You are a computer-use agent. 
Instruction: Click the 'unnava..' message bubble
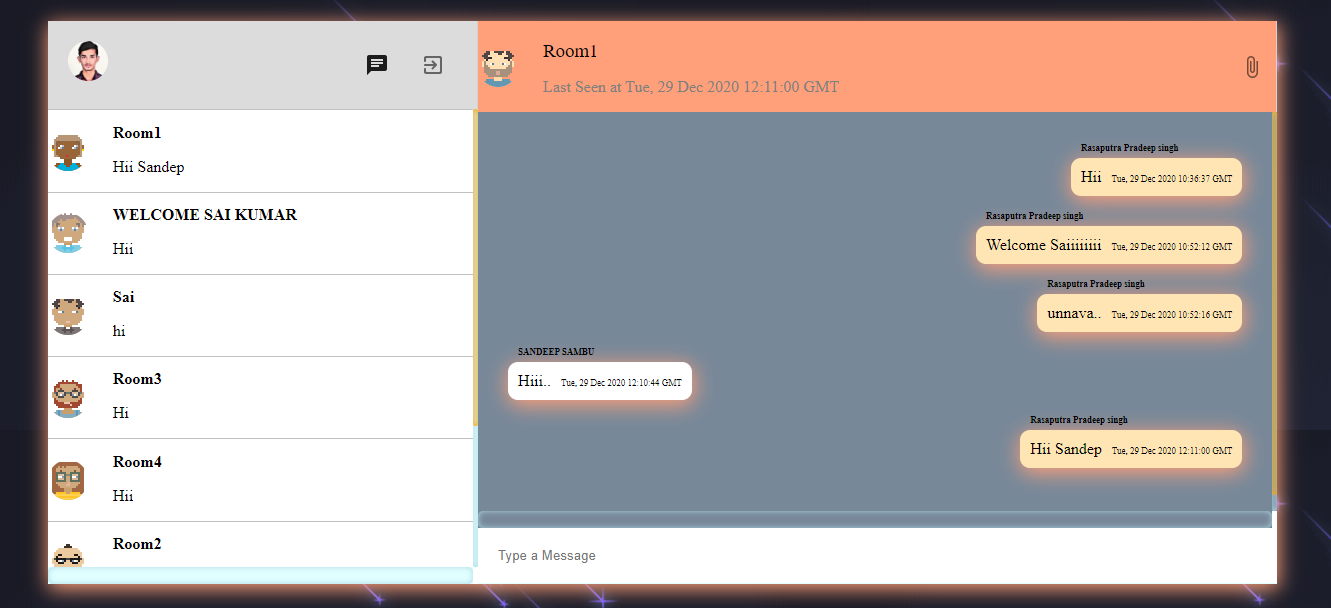(1139, 313)
